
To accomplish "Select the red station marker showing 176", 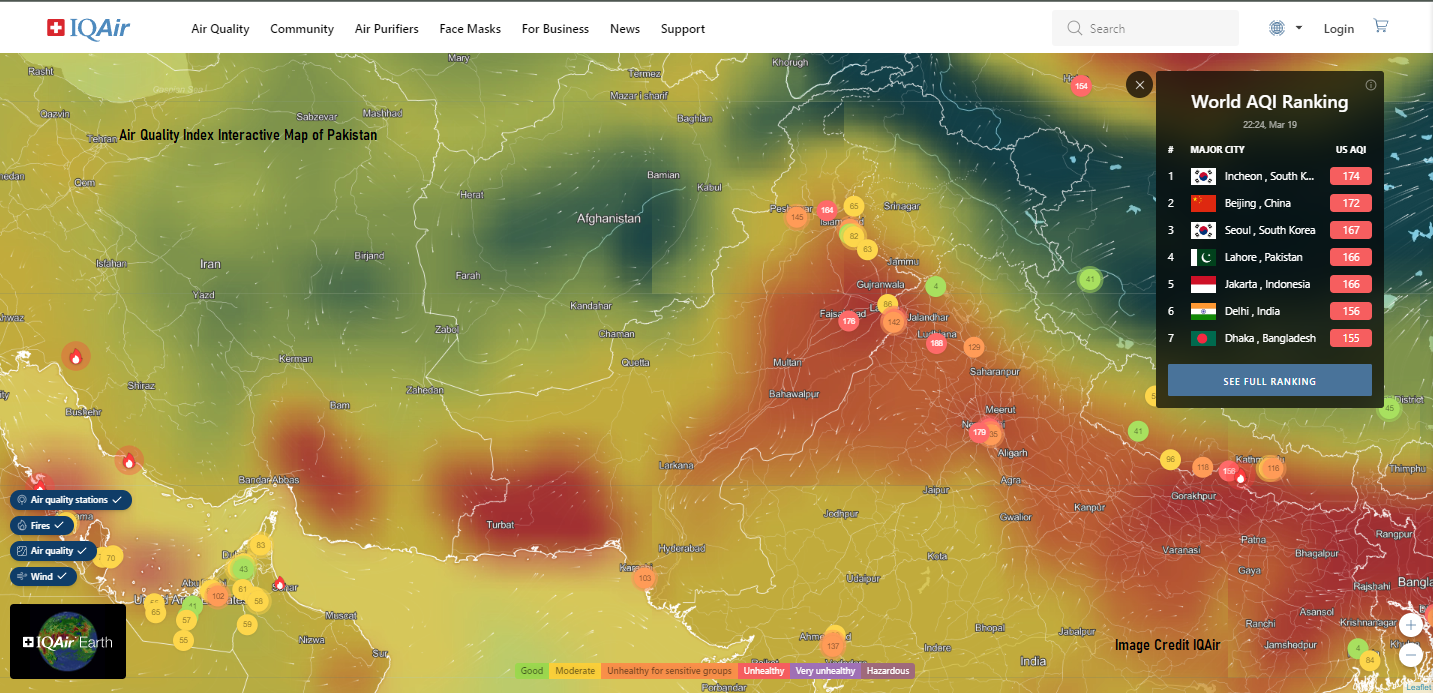I will (x=849, y=321).
